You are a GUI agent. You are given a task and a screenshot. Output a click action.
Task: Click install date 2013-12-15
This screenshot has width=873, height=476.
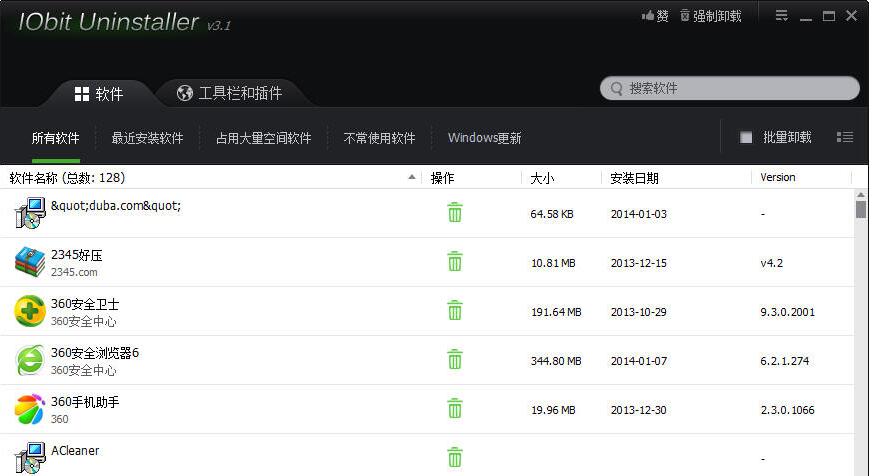point(639,263)
